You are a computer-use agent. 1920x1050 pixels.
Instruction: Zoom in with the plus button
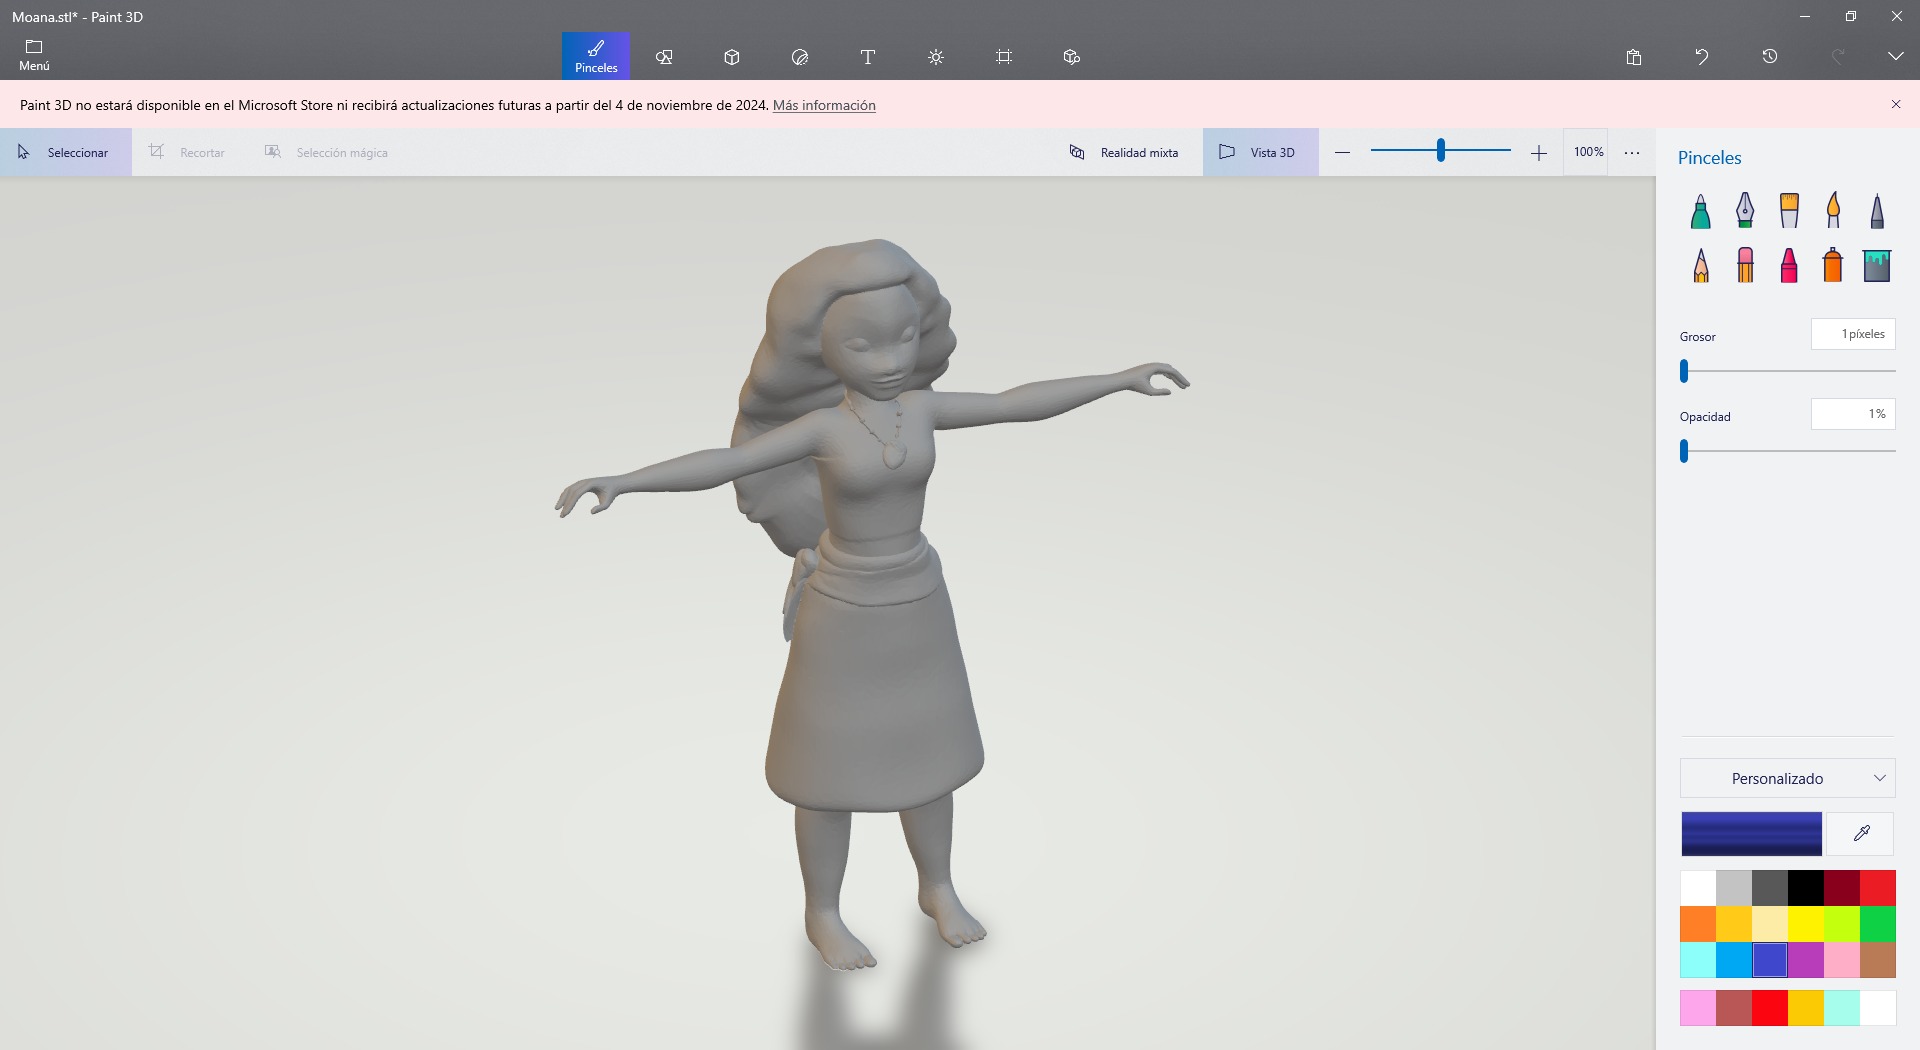[x=1539, y=152]
